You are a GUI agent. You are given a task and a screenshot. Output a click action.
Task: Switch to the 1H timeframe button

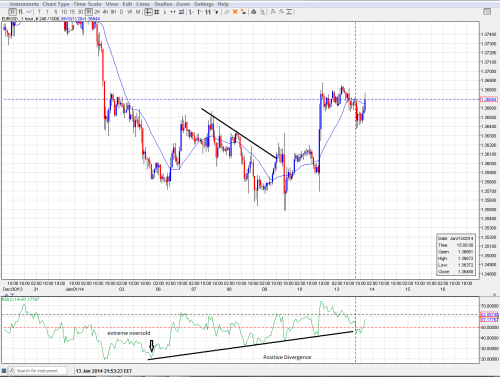89,12
